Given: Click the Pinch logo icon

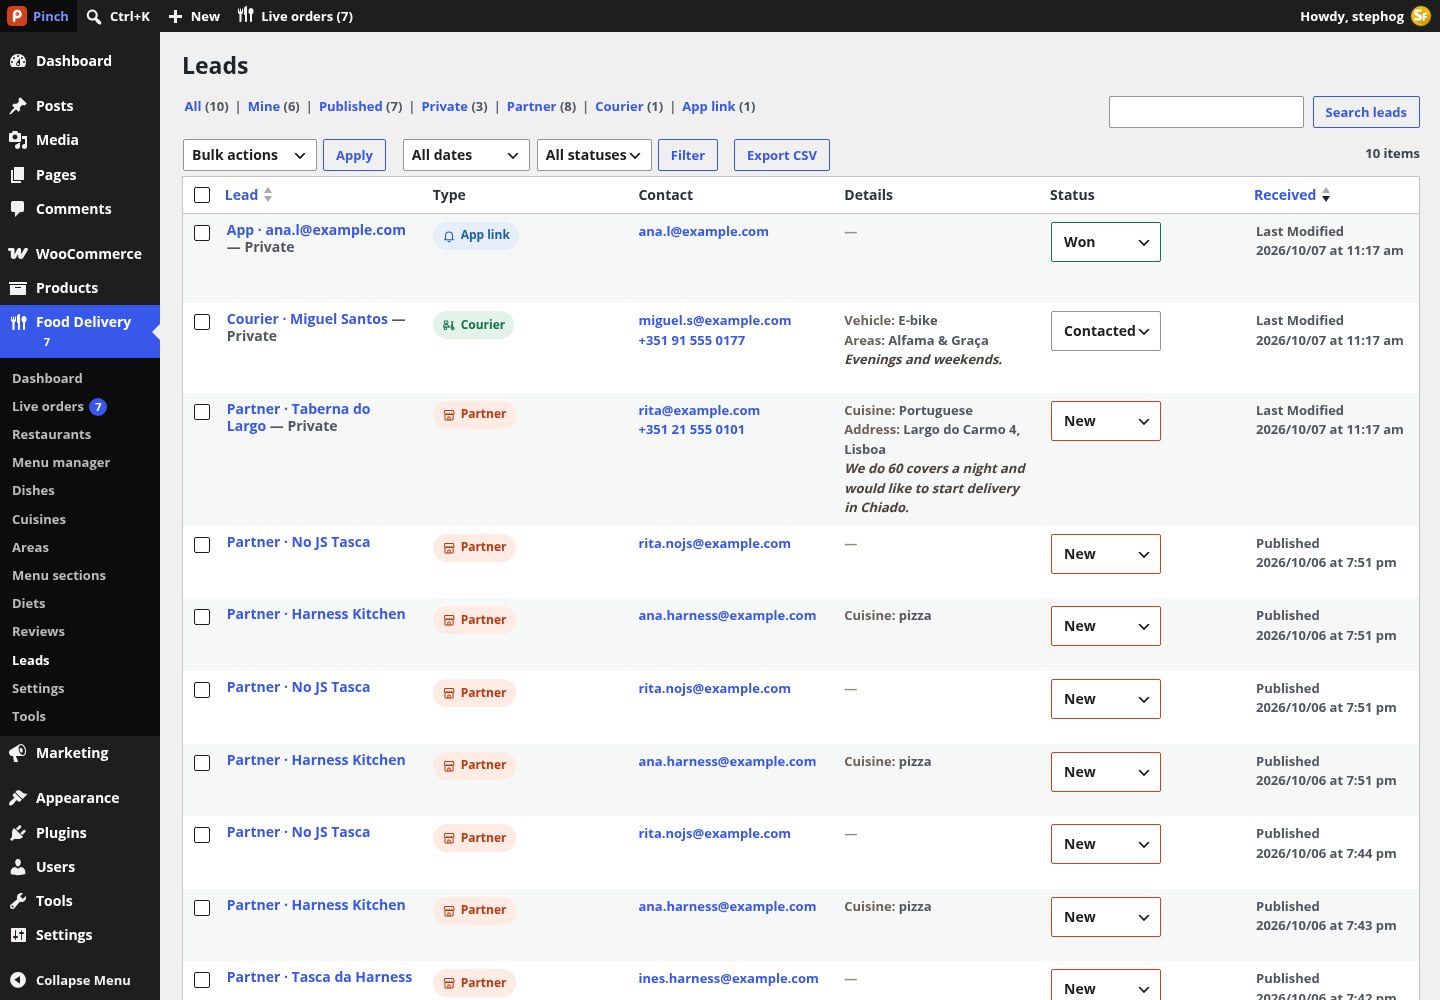Looking at the screenshot, I should coord(17,16).
